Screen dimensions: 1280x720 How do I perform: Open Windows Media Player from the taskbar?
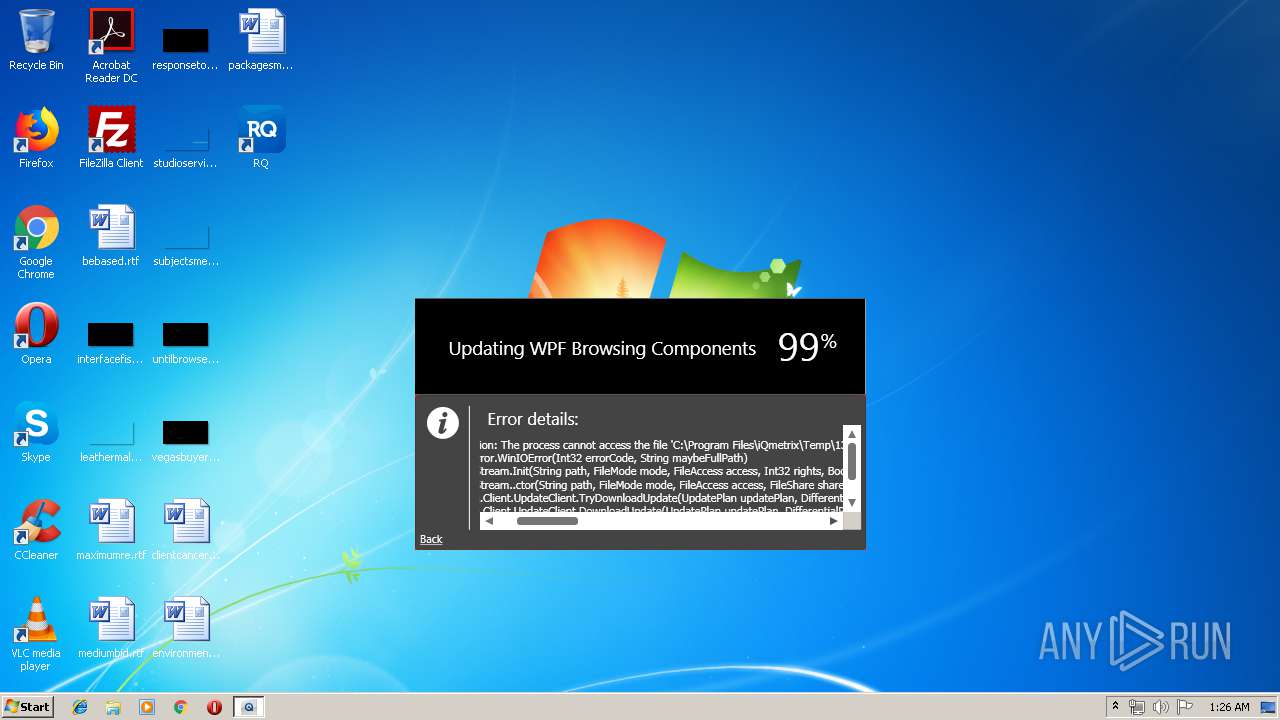click(147, 707)
